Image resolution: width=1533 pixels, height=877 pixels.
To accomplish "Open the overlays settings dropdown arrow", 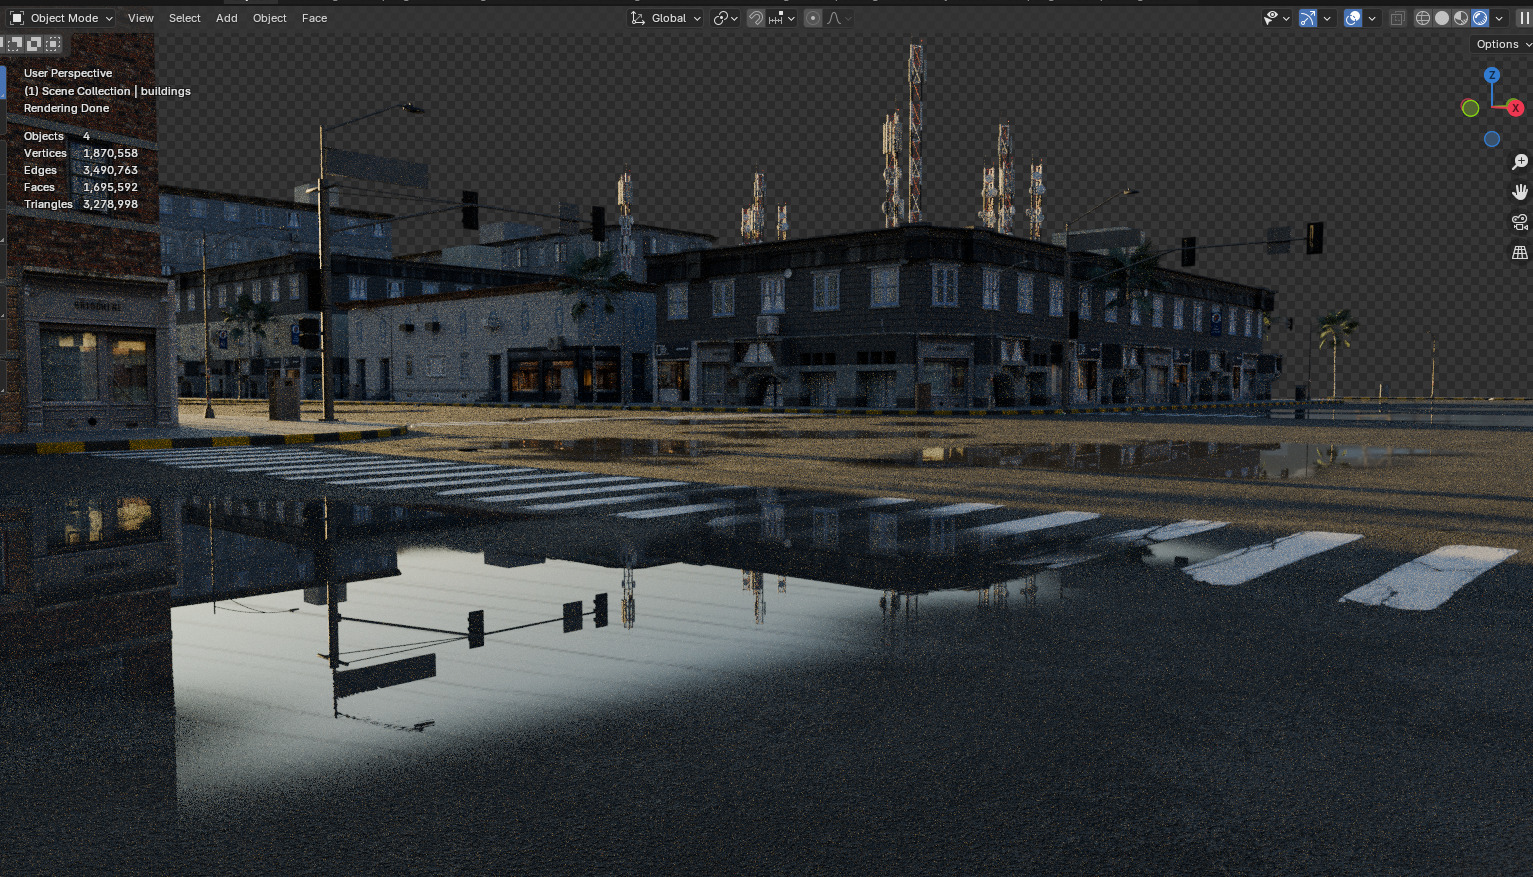I will click(1372, 18).
